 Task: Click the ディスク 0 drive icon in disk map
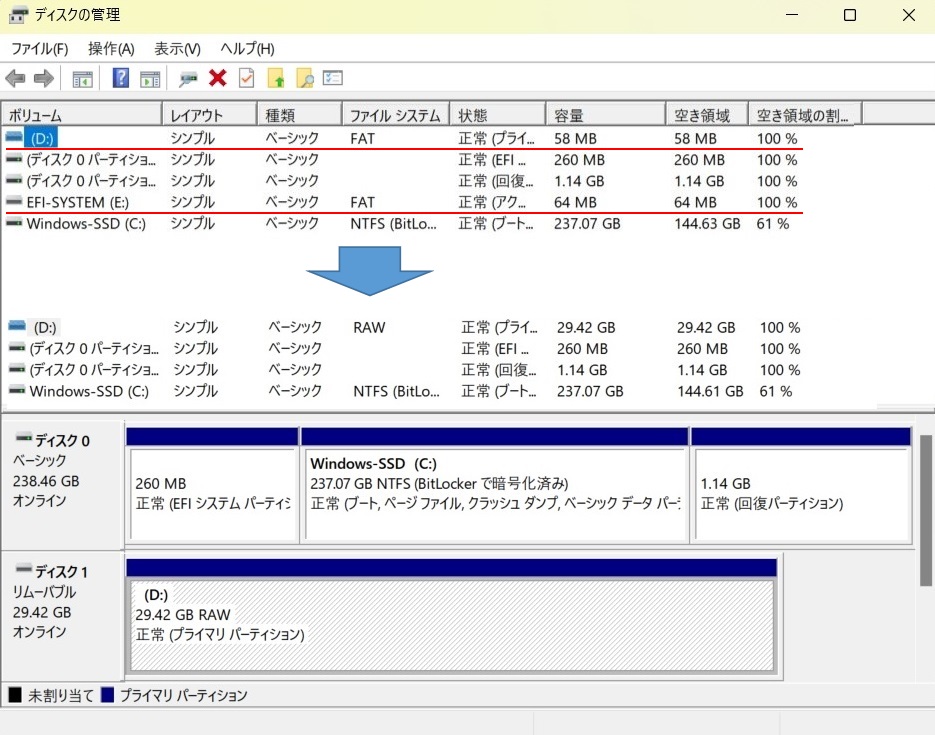[24, 438]
